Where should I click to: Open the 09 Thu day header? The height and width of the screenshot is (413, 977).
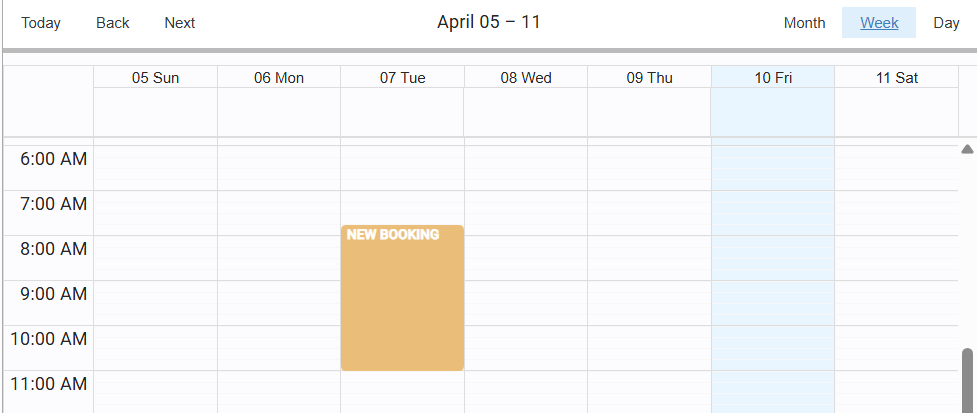(649, 78)
